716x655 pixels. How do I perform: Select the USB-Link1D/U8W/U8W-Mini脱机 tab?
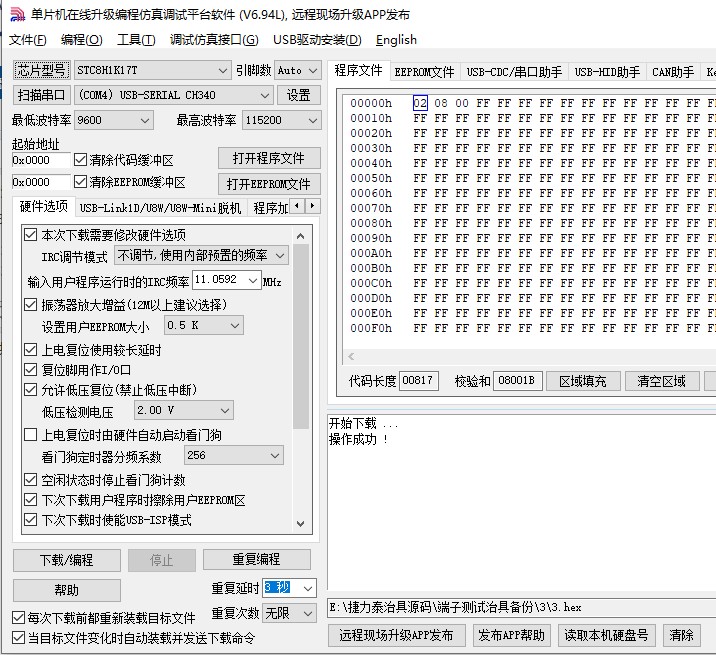(160, 208)
